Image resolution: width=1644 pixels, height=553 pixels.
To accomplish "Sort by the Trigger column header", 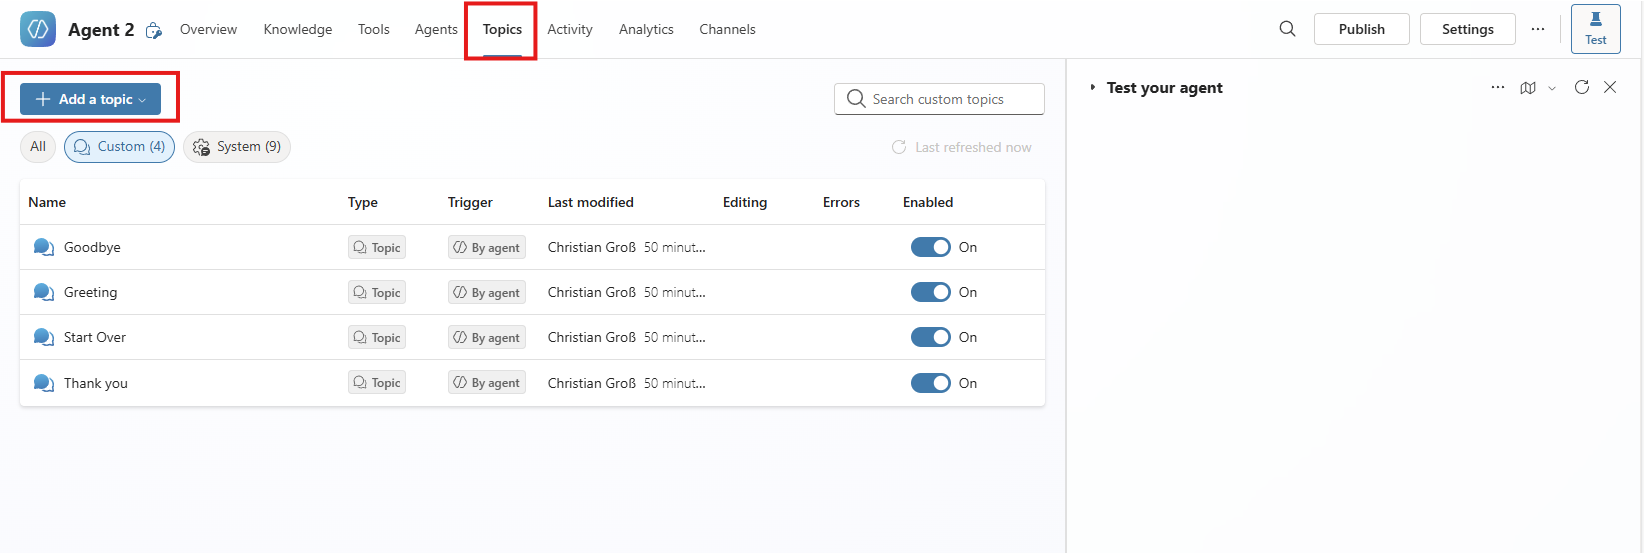I will coord(470,202).
